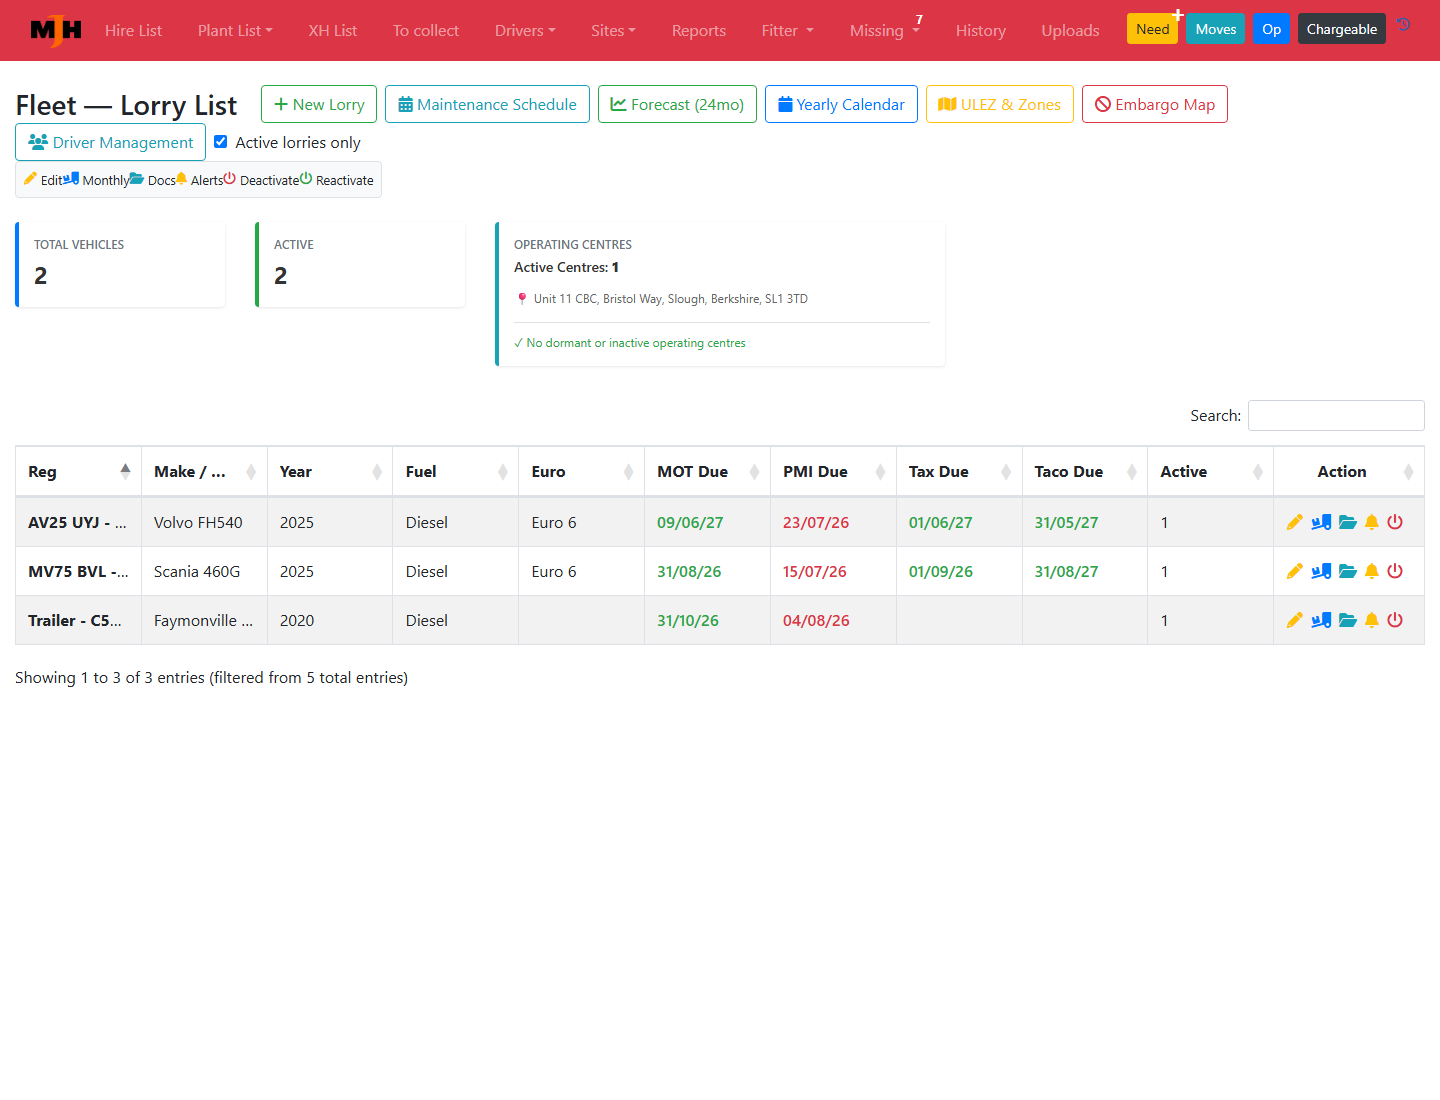
Task: Click the New Lorry button
Action: [x=319, y=104]
